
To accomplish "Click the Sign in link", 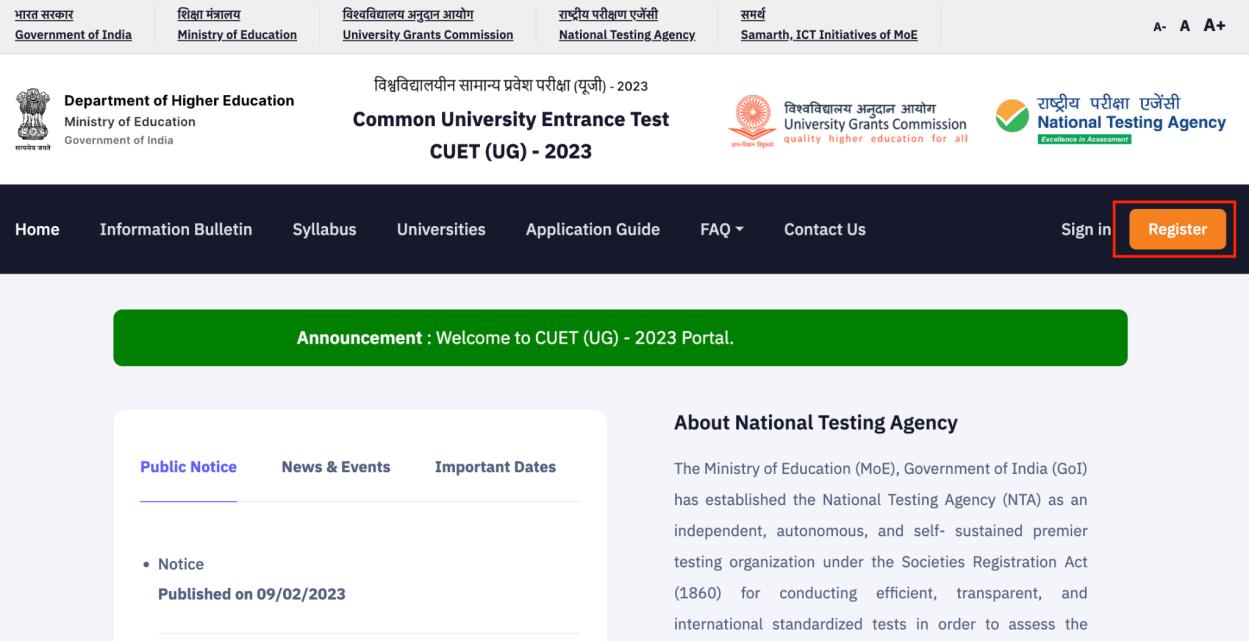I will pyautogui.click(x=1086, y=229).
